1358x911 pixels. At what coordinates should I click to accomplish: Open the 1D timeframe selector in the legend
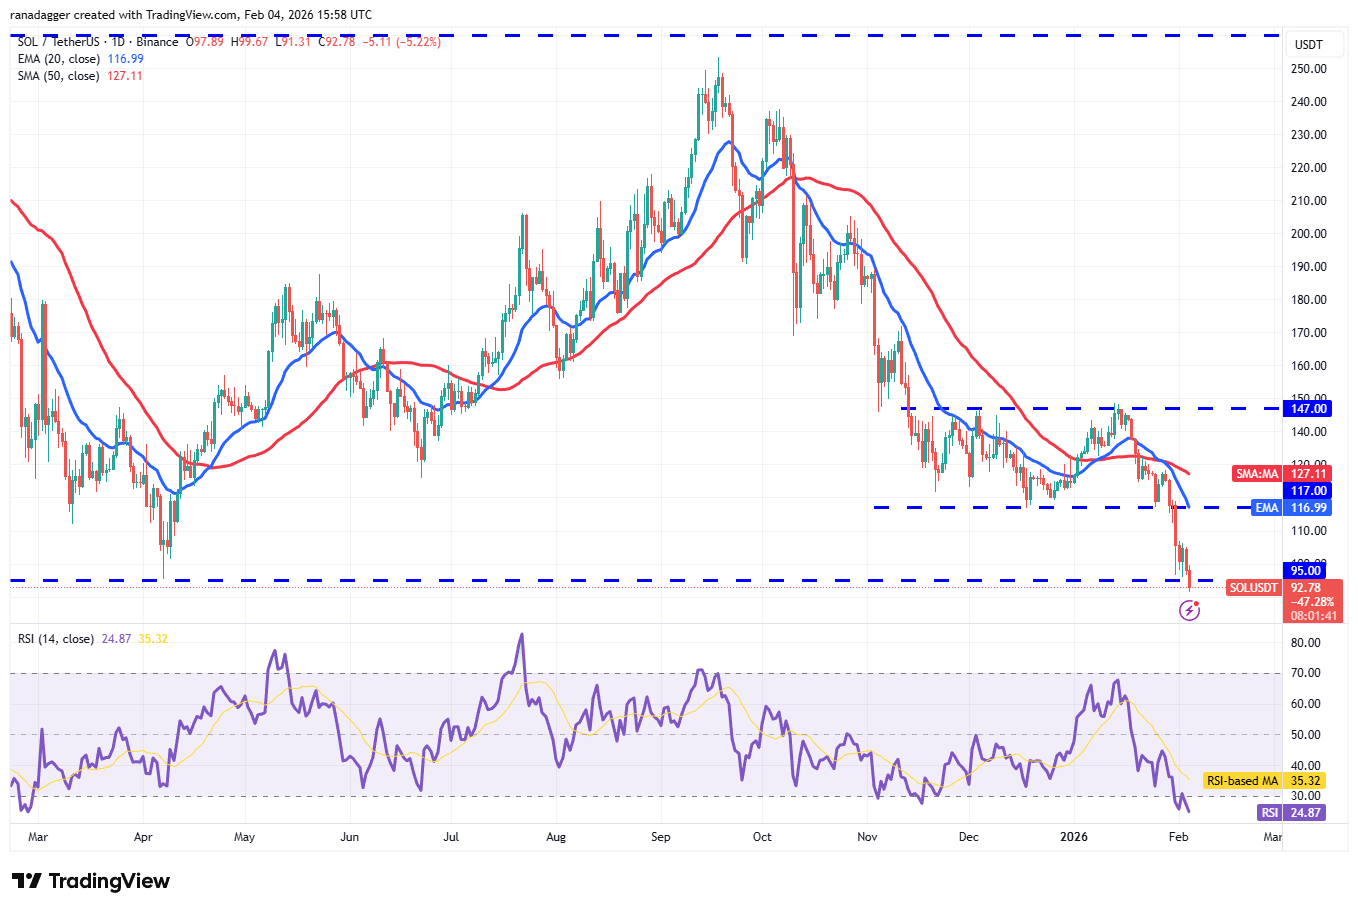(x=117, y=43)
